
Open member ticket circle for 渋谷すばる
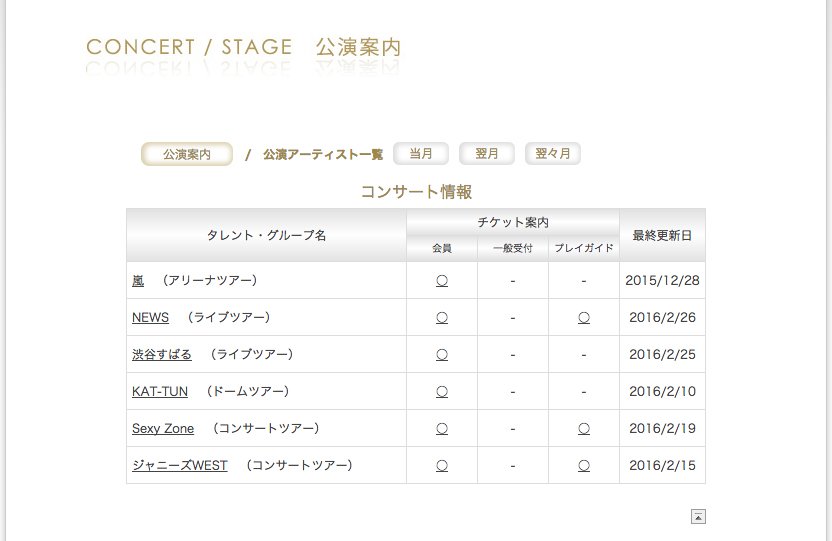[441, 354]
